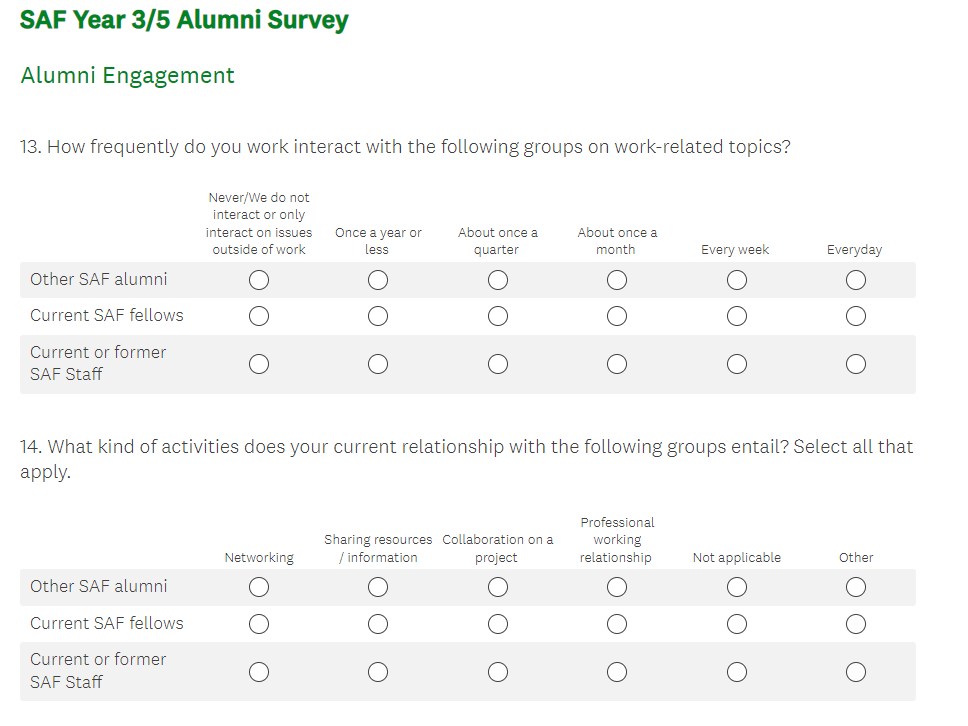Select 'Everyday' for Other SAF alumni frequency
This screenshot has width=968, height=726.
pyautogui.click(x=855, y=280)
